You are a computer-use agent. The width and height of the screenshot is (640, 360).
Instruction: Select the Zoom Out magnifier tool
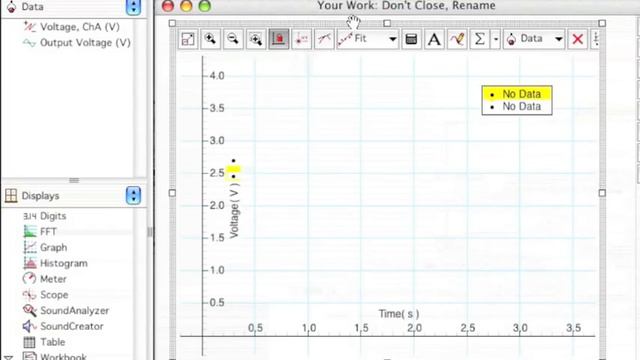tap(233, 39)
